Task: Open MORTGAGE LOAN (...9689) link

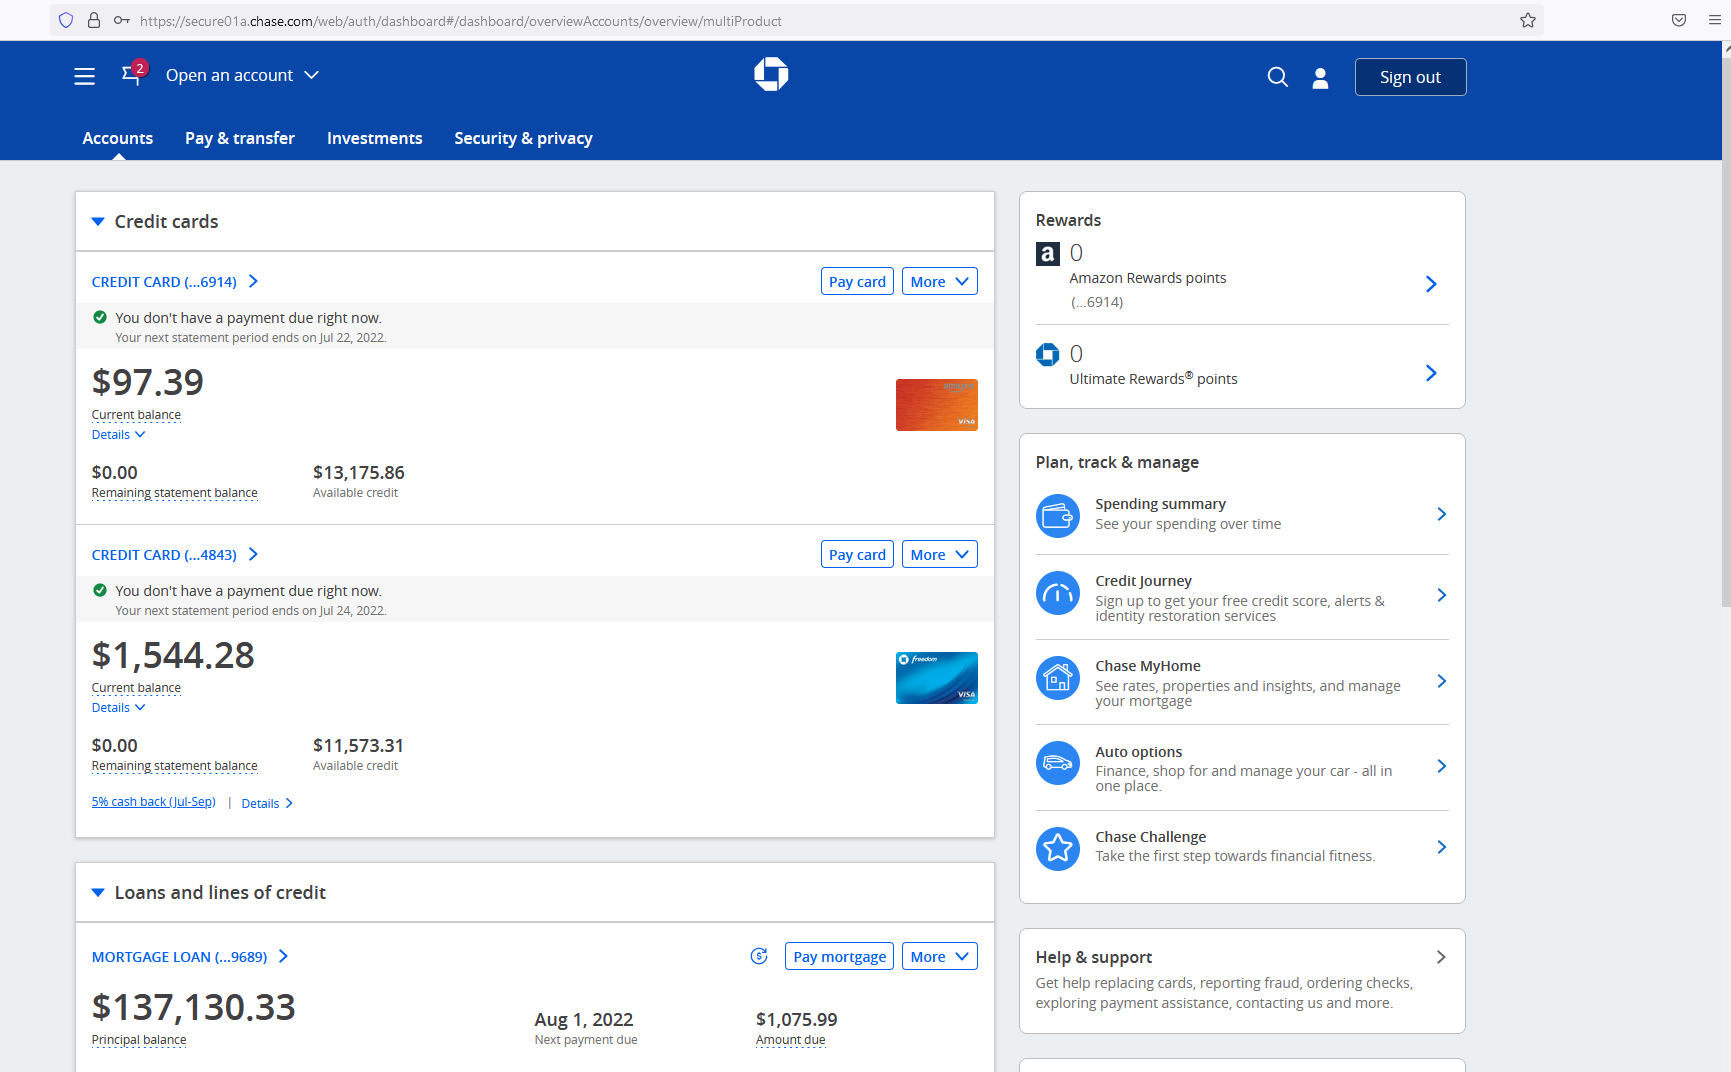Action: coord(190,957)
